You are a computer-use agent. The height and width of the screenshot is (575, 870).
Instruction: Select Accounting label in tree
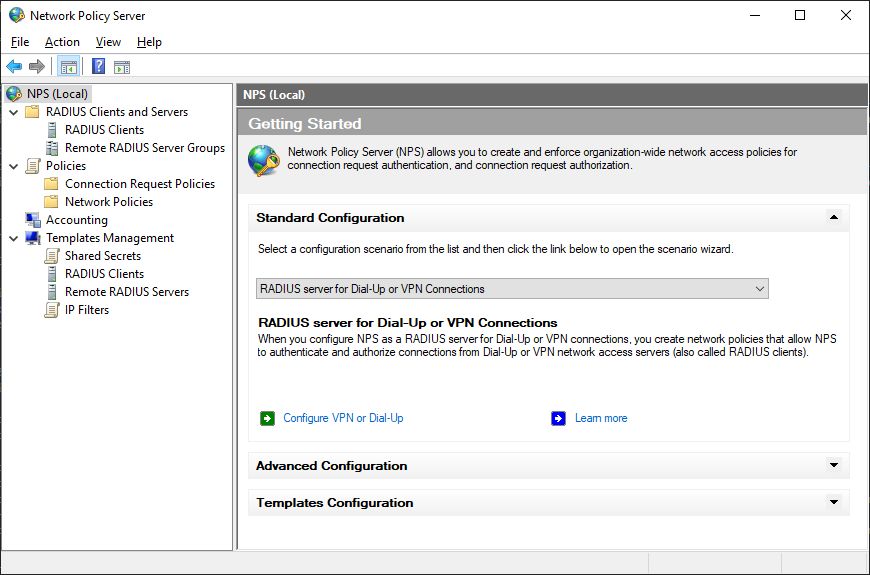click(x=77, y=220)
